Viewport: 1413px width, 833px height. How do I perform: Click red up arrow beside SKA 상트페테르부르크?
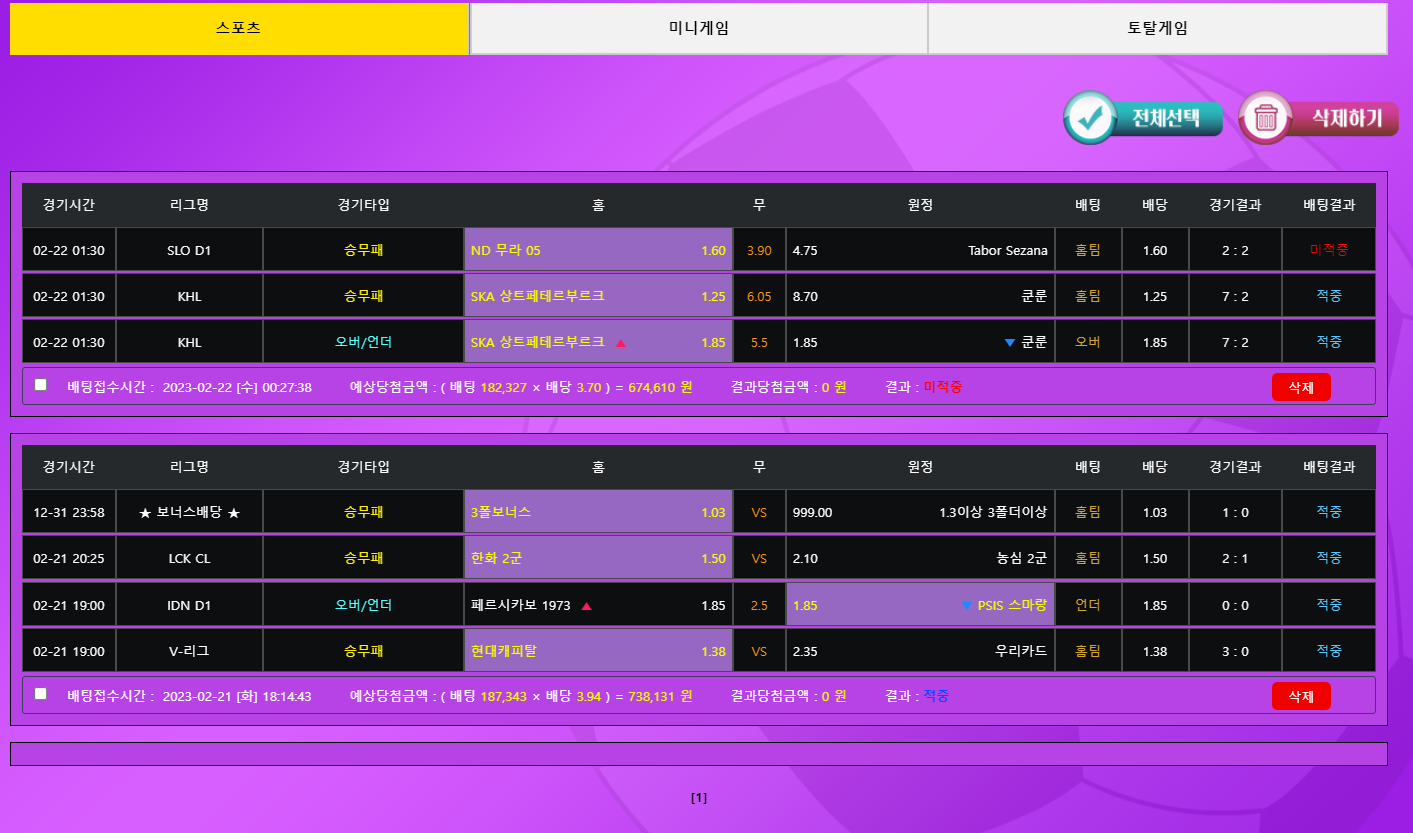pos(620,343)
